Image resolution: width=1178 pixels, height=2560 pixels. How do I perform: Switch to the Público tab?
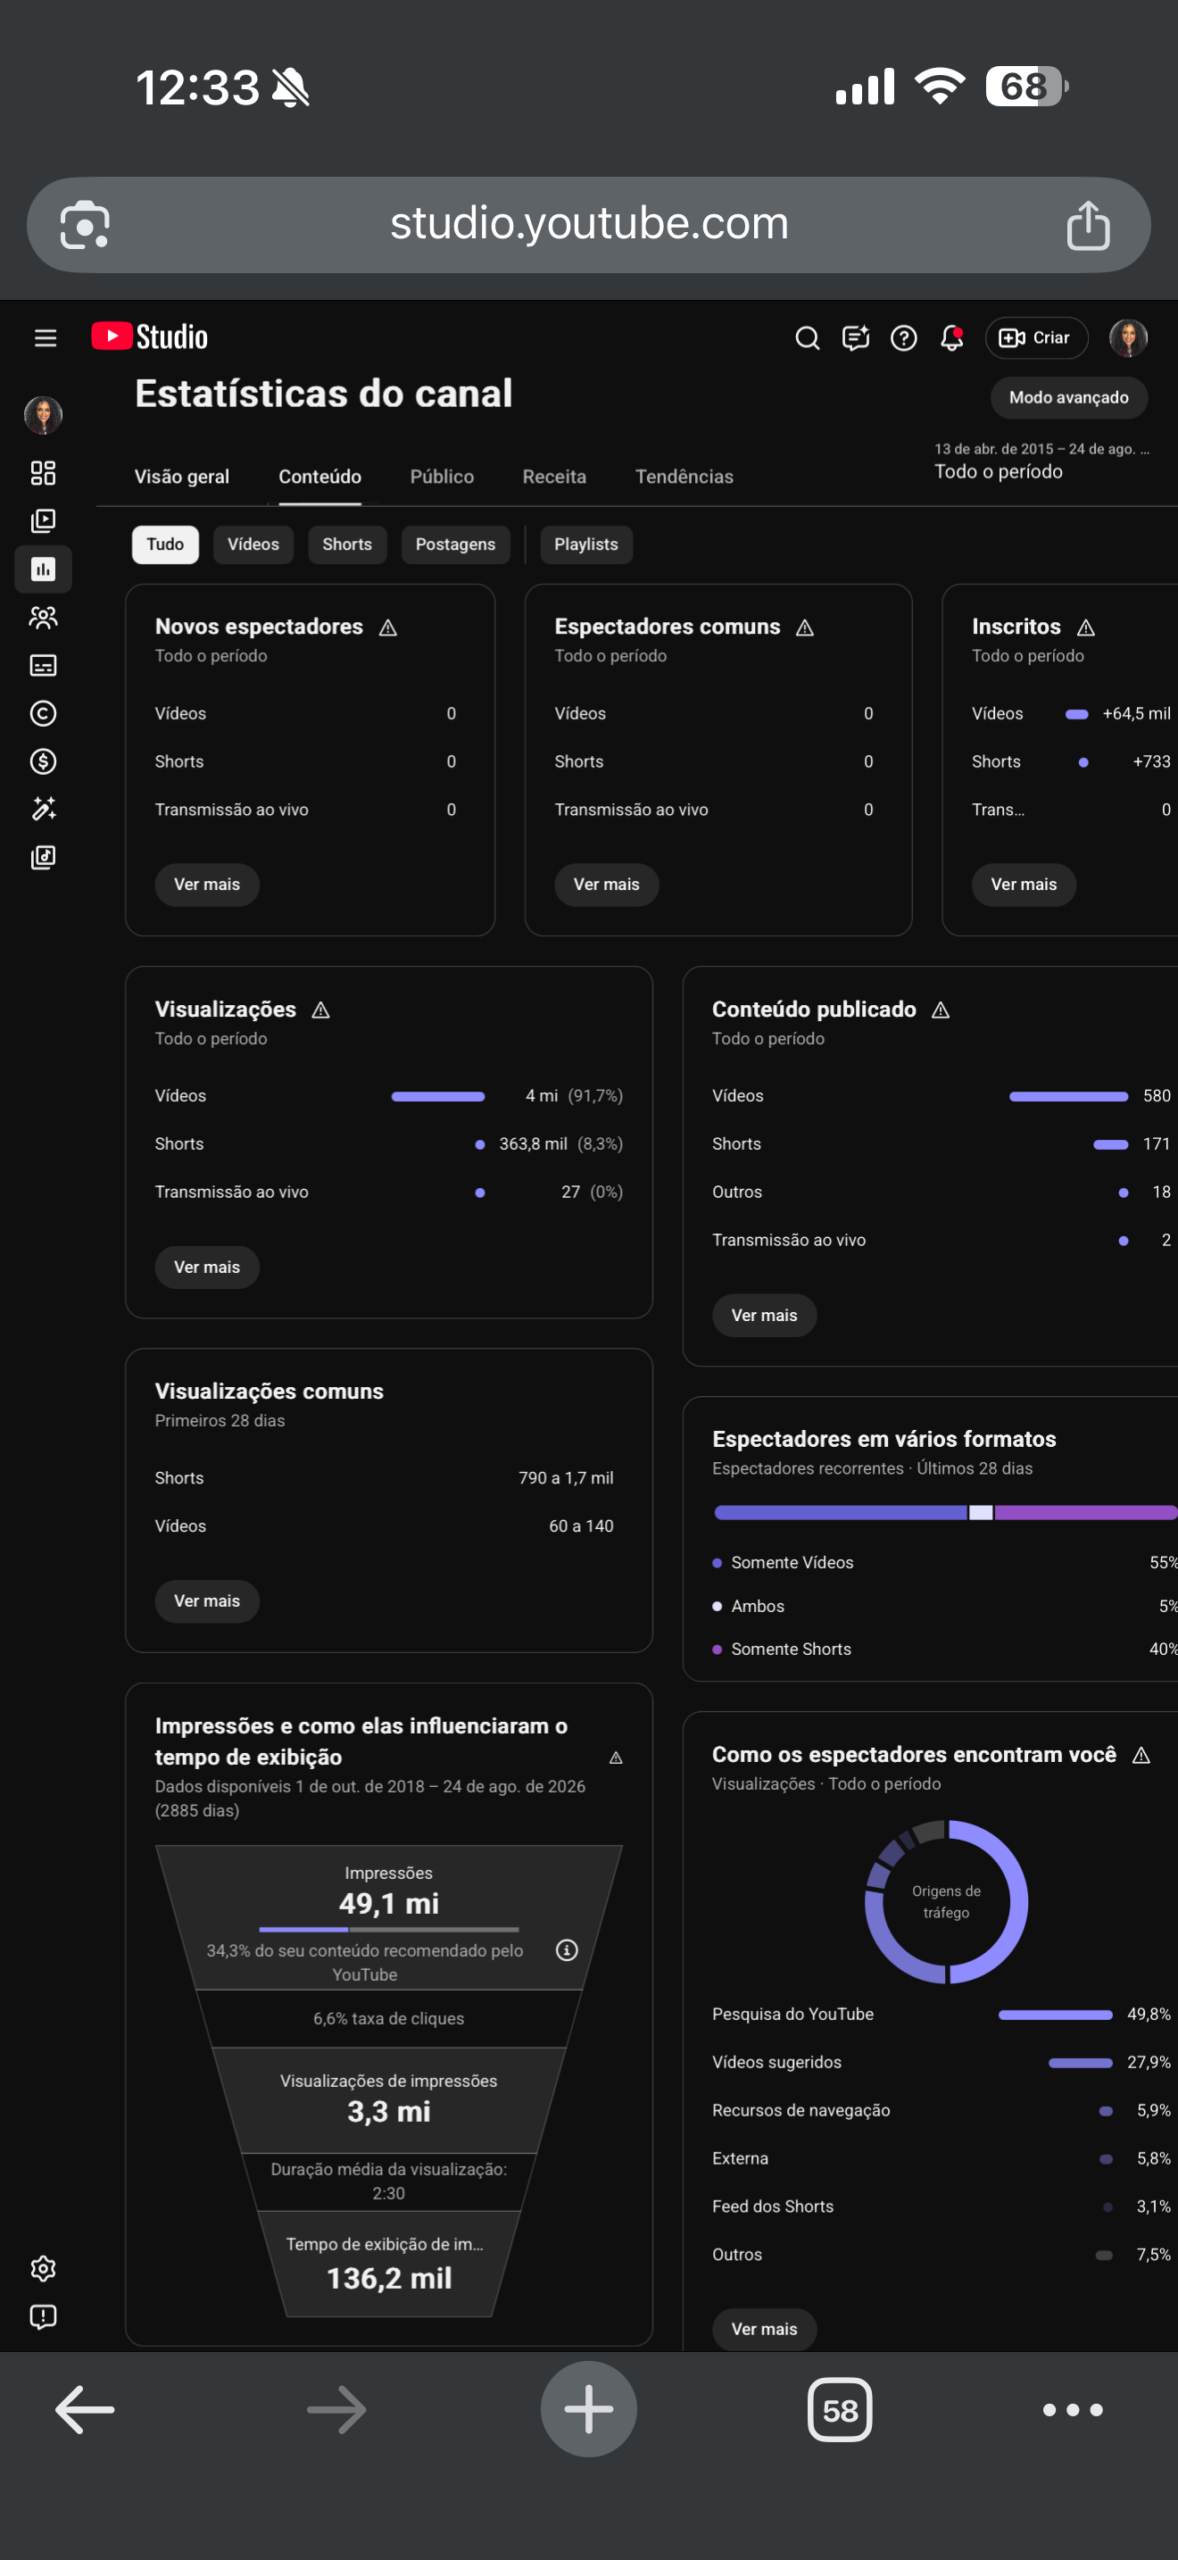pos(442,477)
